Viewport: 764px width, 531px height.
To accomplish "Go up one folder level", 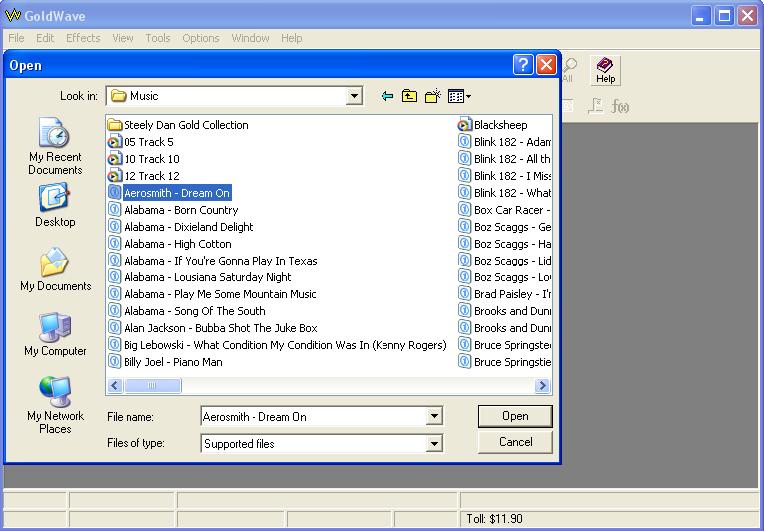I will [410, 96].
